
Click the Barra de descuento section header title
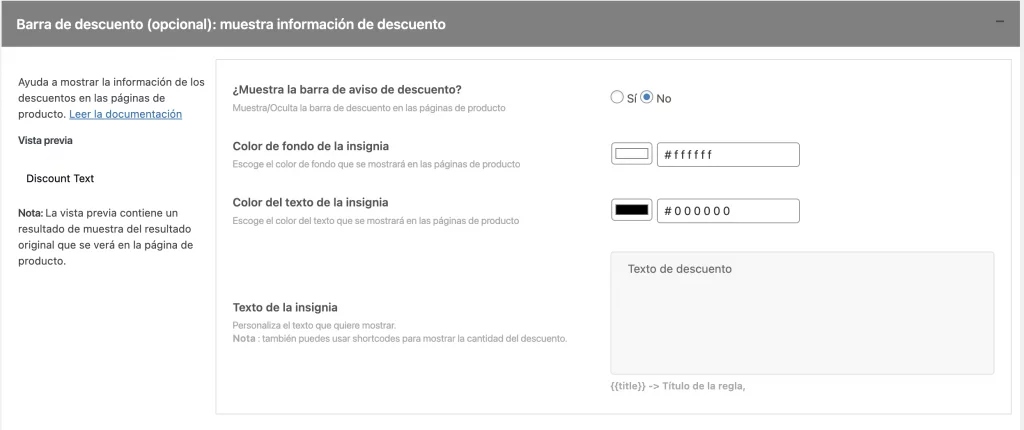coord(231,23)
